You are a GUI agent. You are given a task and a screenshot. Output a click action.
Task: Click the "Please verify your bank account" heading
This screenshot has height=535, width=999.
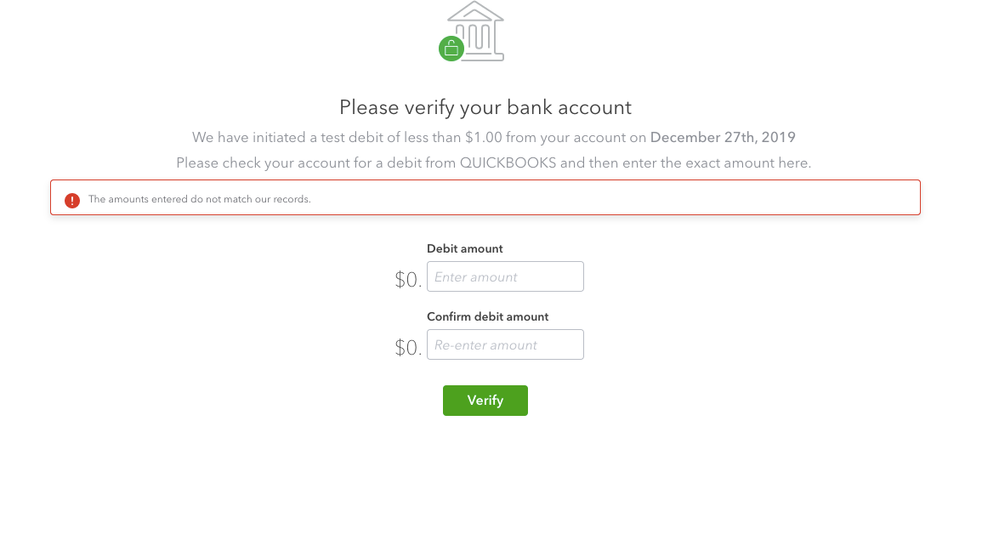tap(485, 107)
